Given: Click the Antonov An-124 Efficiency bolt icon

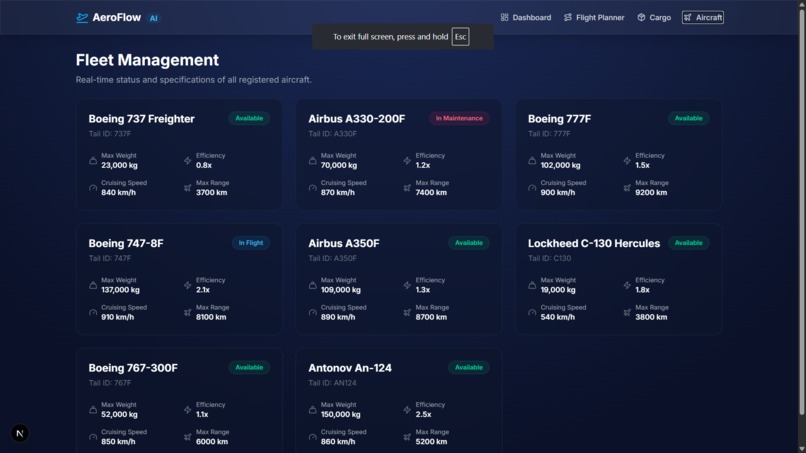Looking at the screenshot, I should pos(407,410).
